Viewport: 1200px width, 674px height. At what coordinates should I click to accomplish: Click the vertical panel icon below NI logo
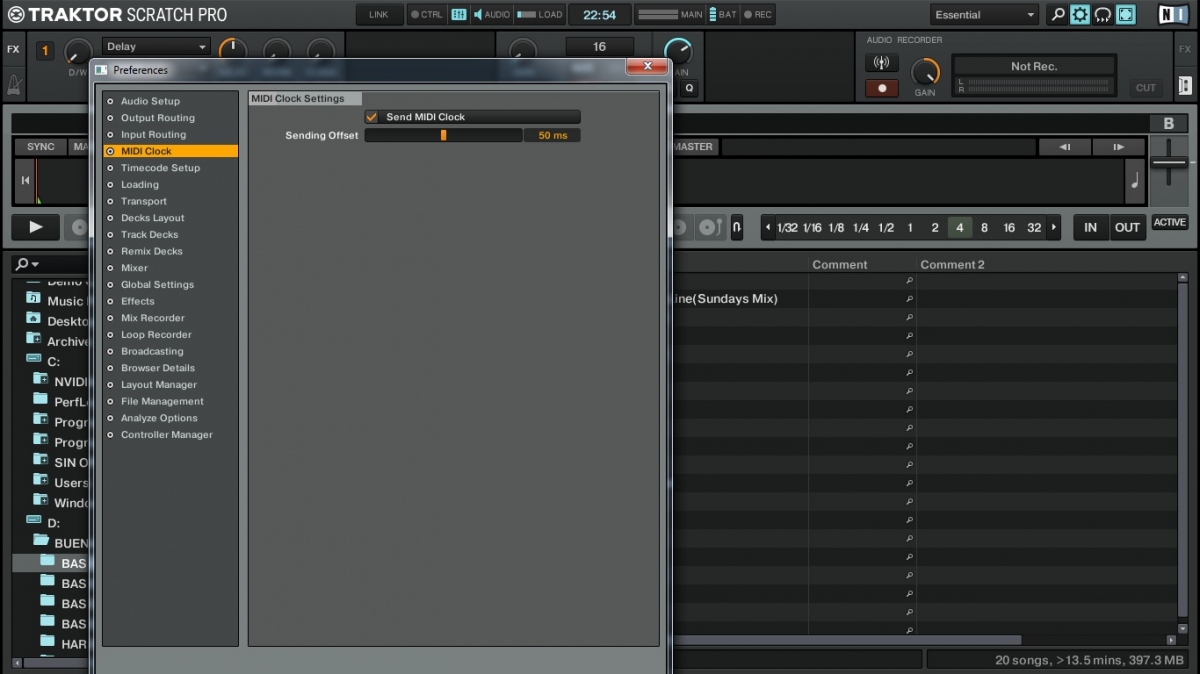pyautogui.click(x=1185, y=86)
